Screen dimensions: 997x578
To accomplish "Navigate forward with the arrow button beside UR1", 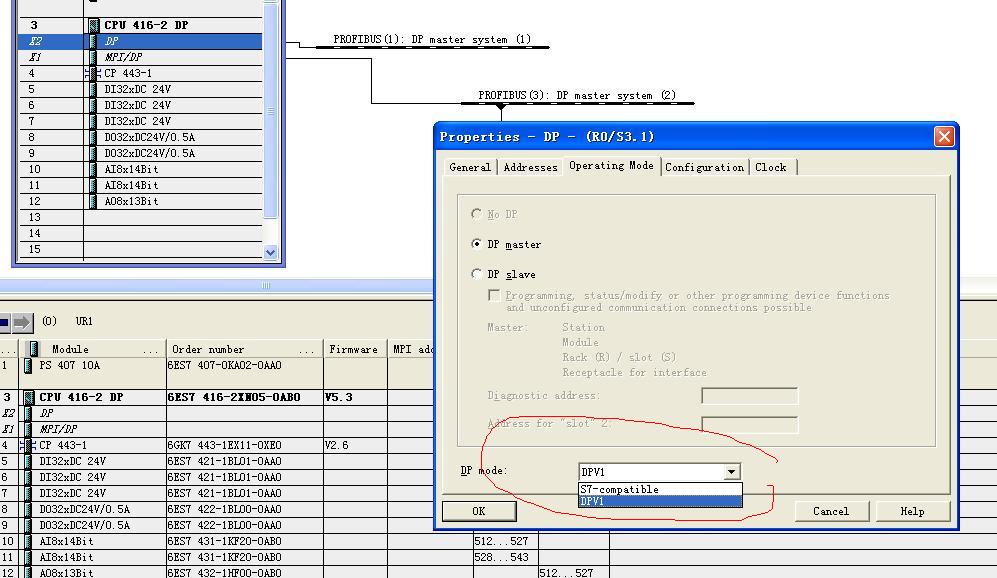I will point(22,322).
